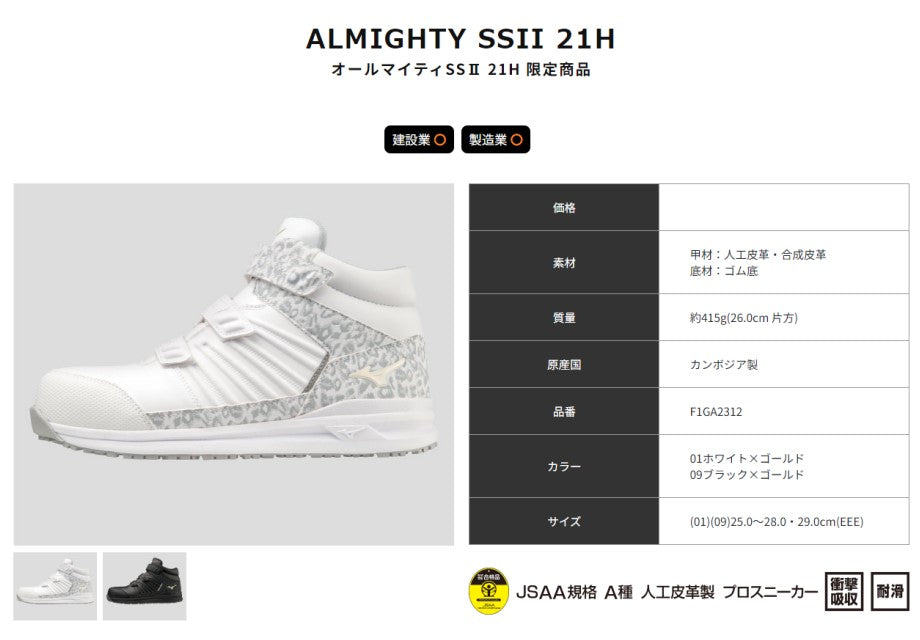Click the main white shoe product image
920x640 pixels.
click(234, 364)
